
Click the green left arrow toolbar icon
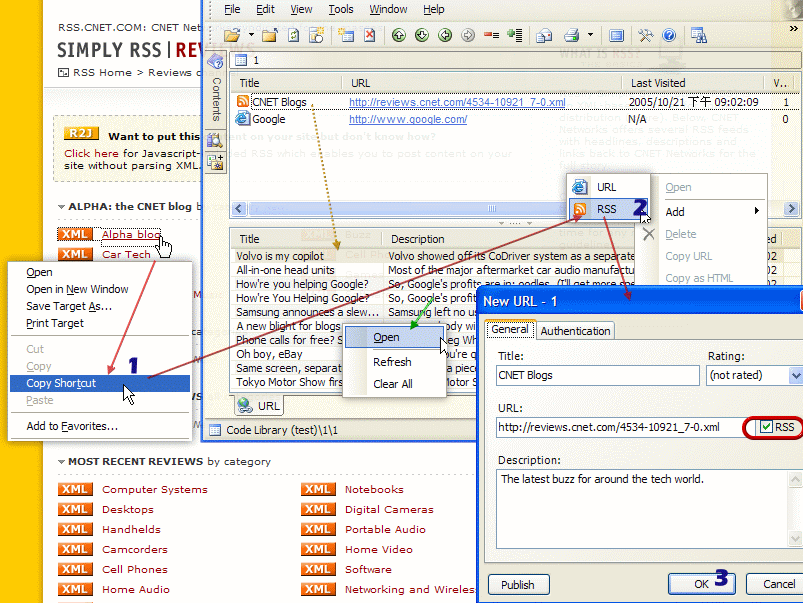(x=445, y=35)
